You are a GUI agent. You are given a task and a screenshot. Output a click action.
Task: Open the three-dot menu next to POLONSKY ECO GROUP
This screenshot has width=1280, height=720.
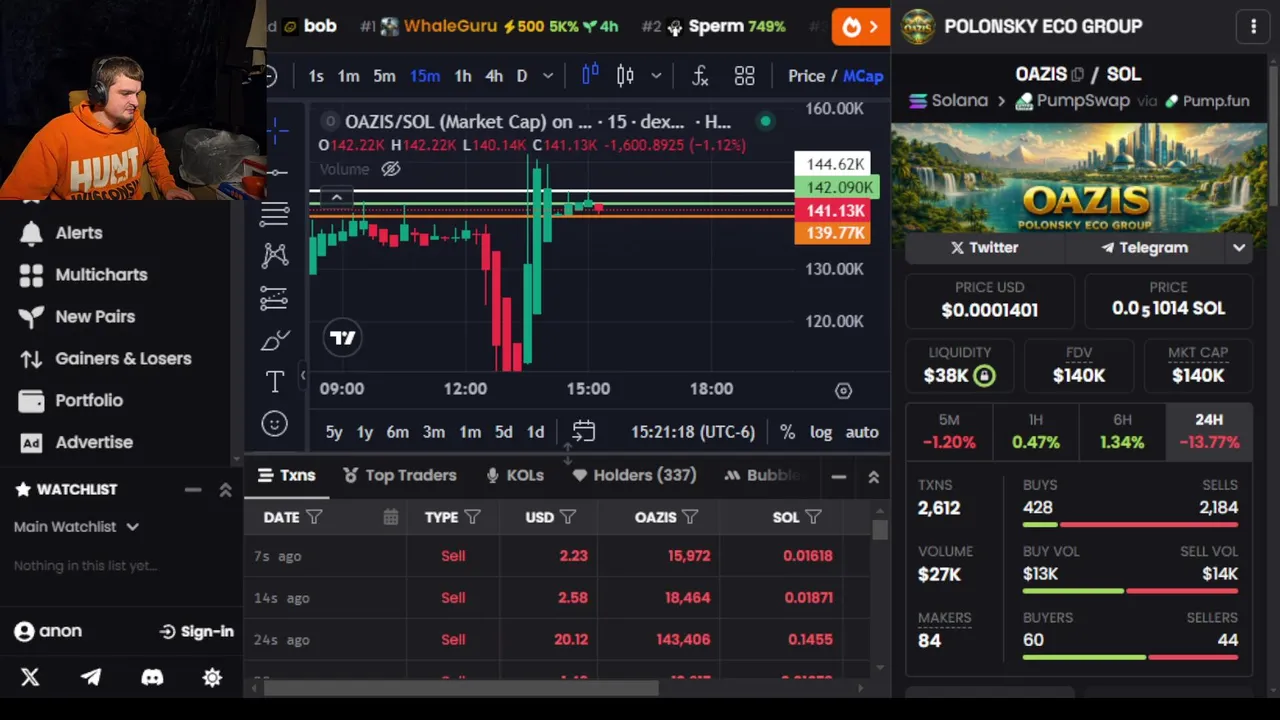(x=1253, y=27)
